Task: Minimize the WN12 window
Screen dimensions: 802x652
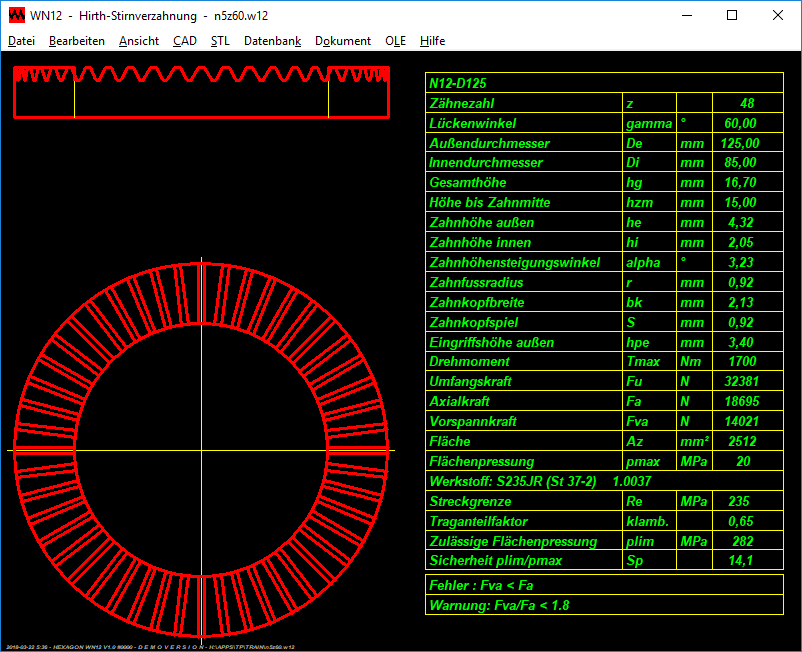Action: pos(686,15)
